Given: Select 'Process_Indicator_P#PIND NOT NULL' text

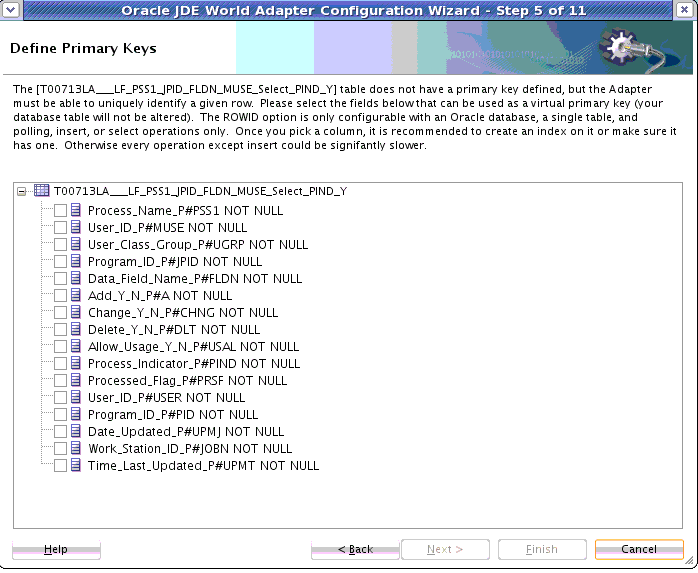Looking at the screenshot, I should 194,364.
